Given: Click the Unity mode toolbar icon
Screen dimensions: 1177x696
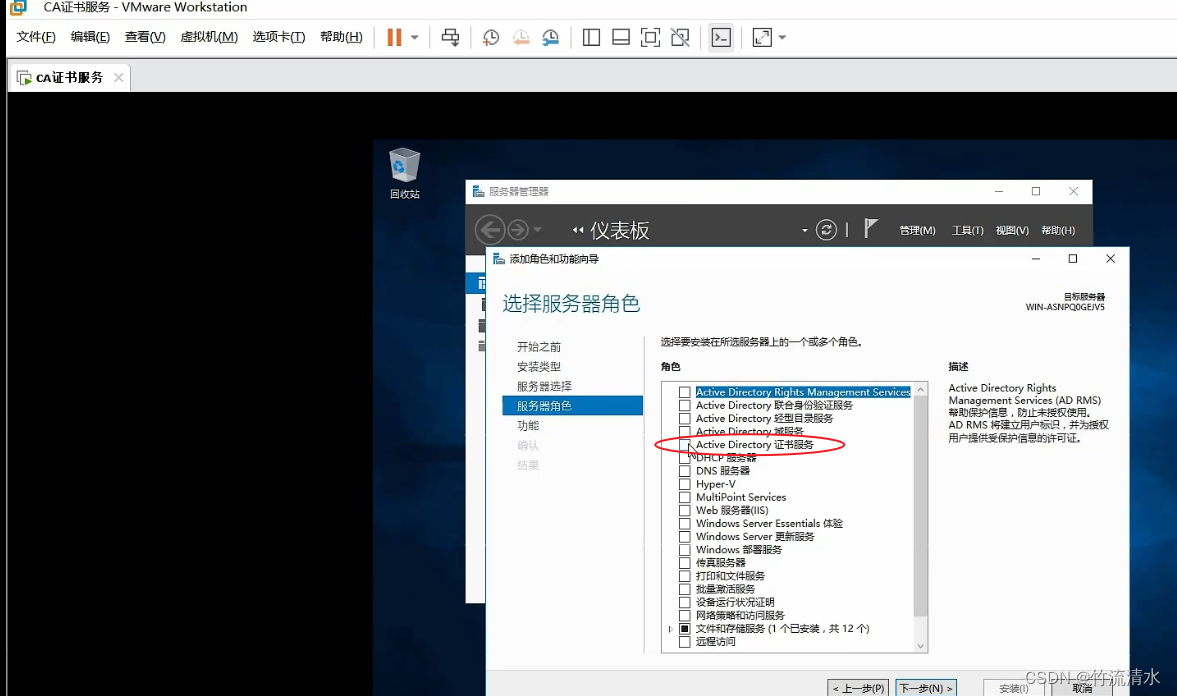Looking at the screenshot, I should point(680,38).
